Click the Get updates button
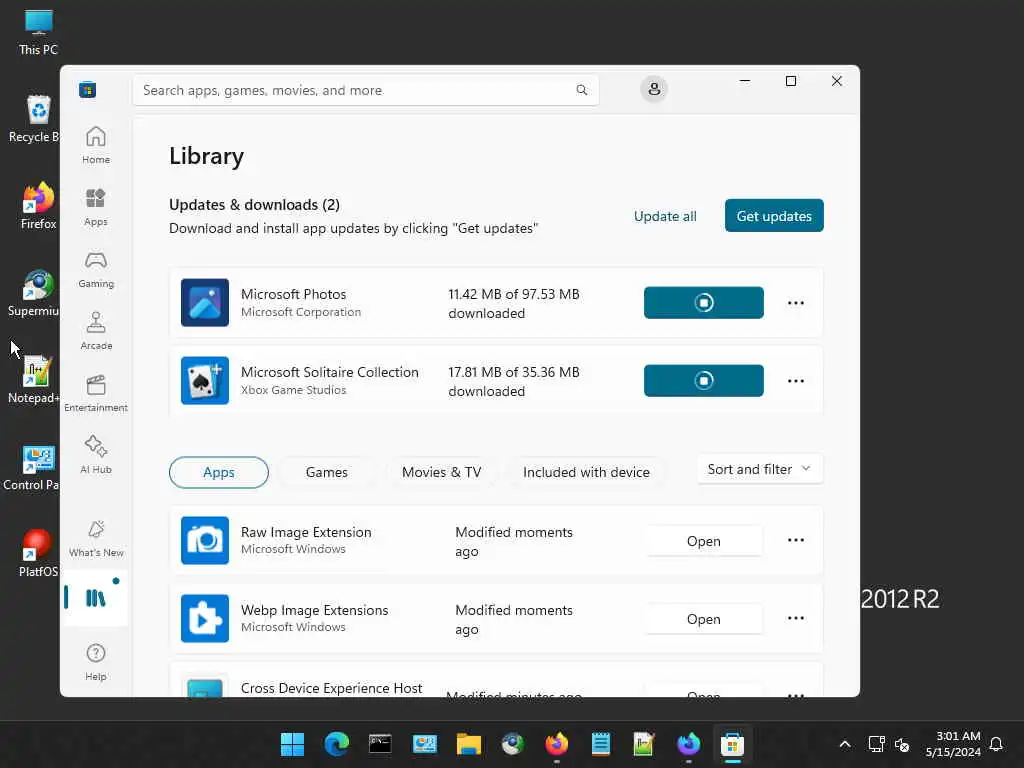The image size is (1024, 768). 774,216
